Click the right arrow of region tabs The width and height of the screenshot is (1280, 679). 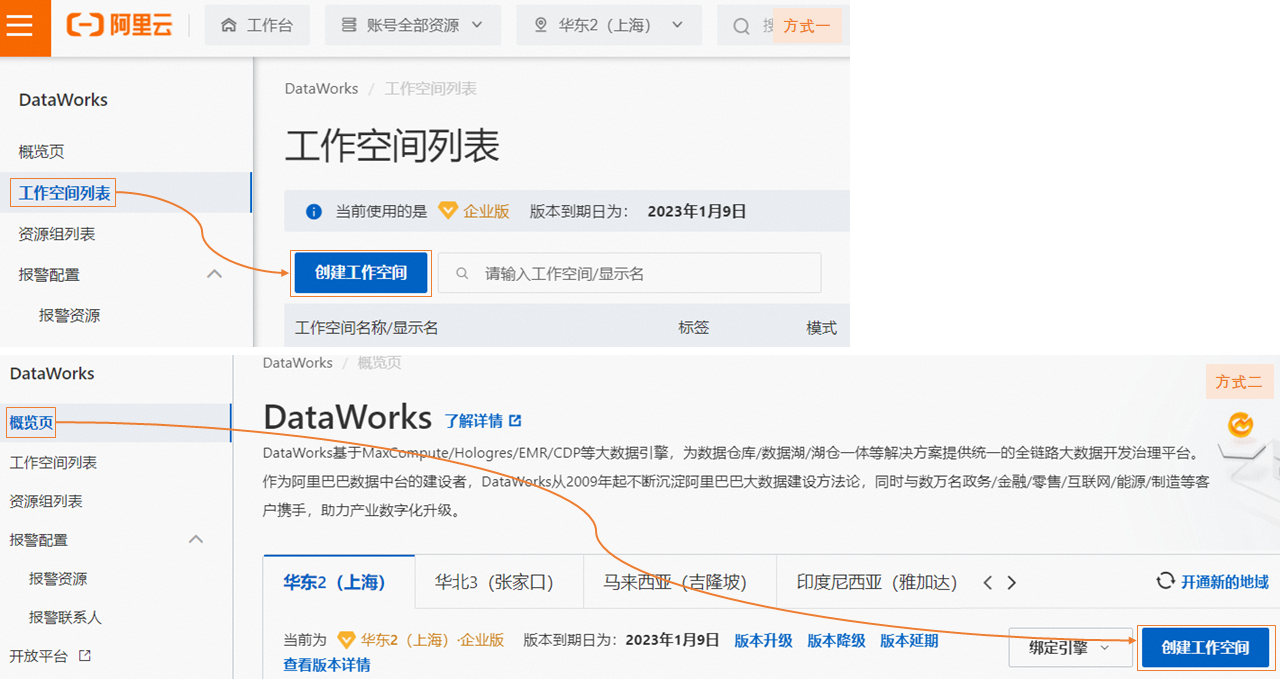[1011, 582]
